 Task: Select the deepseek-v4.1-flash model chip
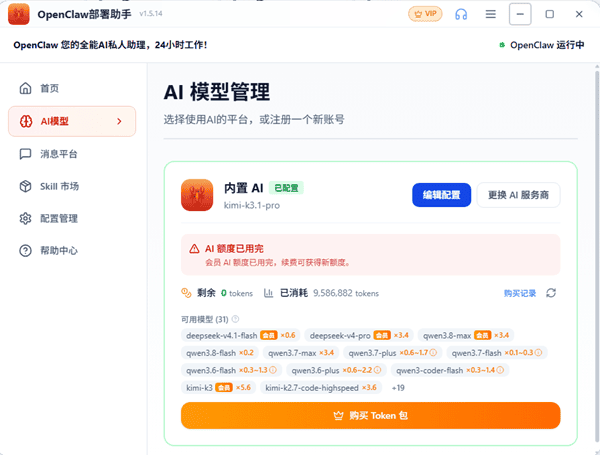coord(240,335)
